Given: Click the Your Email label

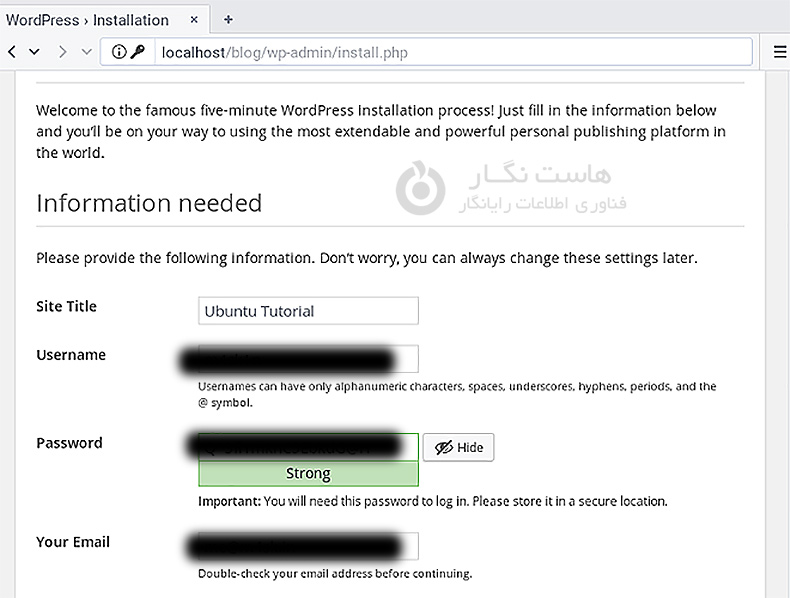Looking at the screenshot, I should tap(73, 542).
